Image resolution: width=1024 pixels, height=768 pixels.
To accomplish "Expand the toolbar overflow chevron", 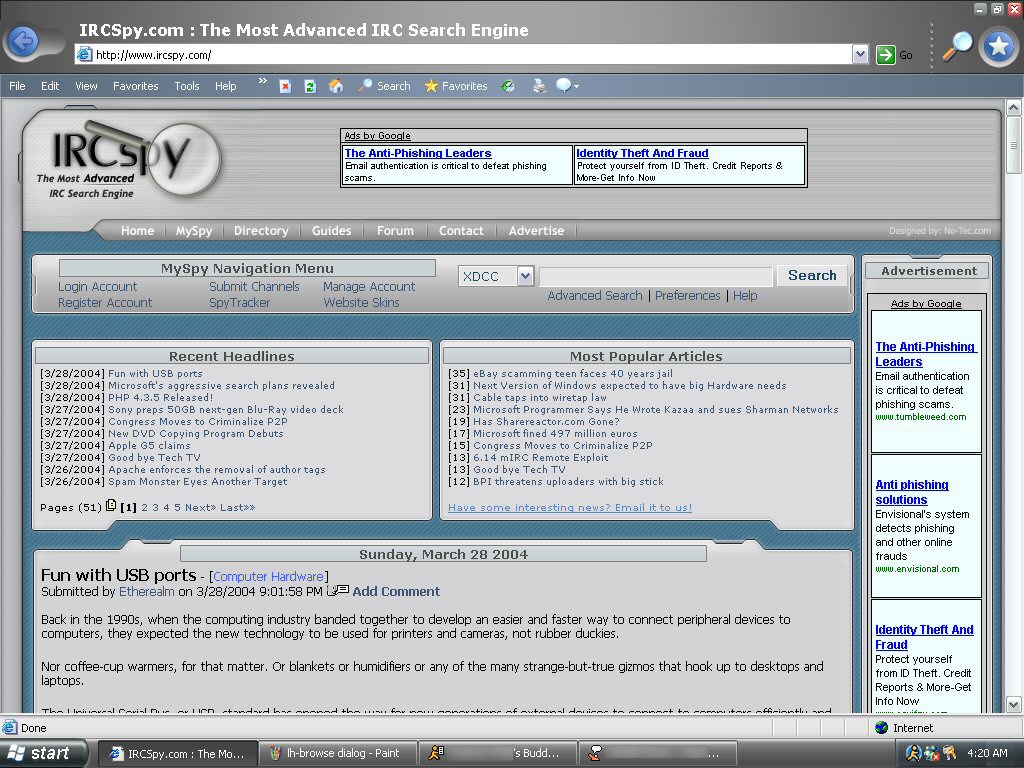I will (x=263, y=82).
